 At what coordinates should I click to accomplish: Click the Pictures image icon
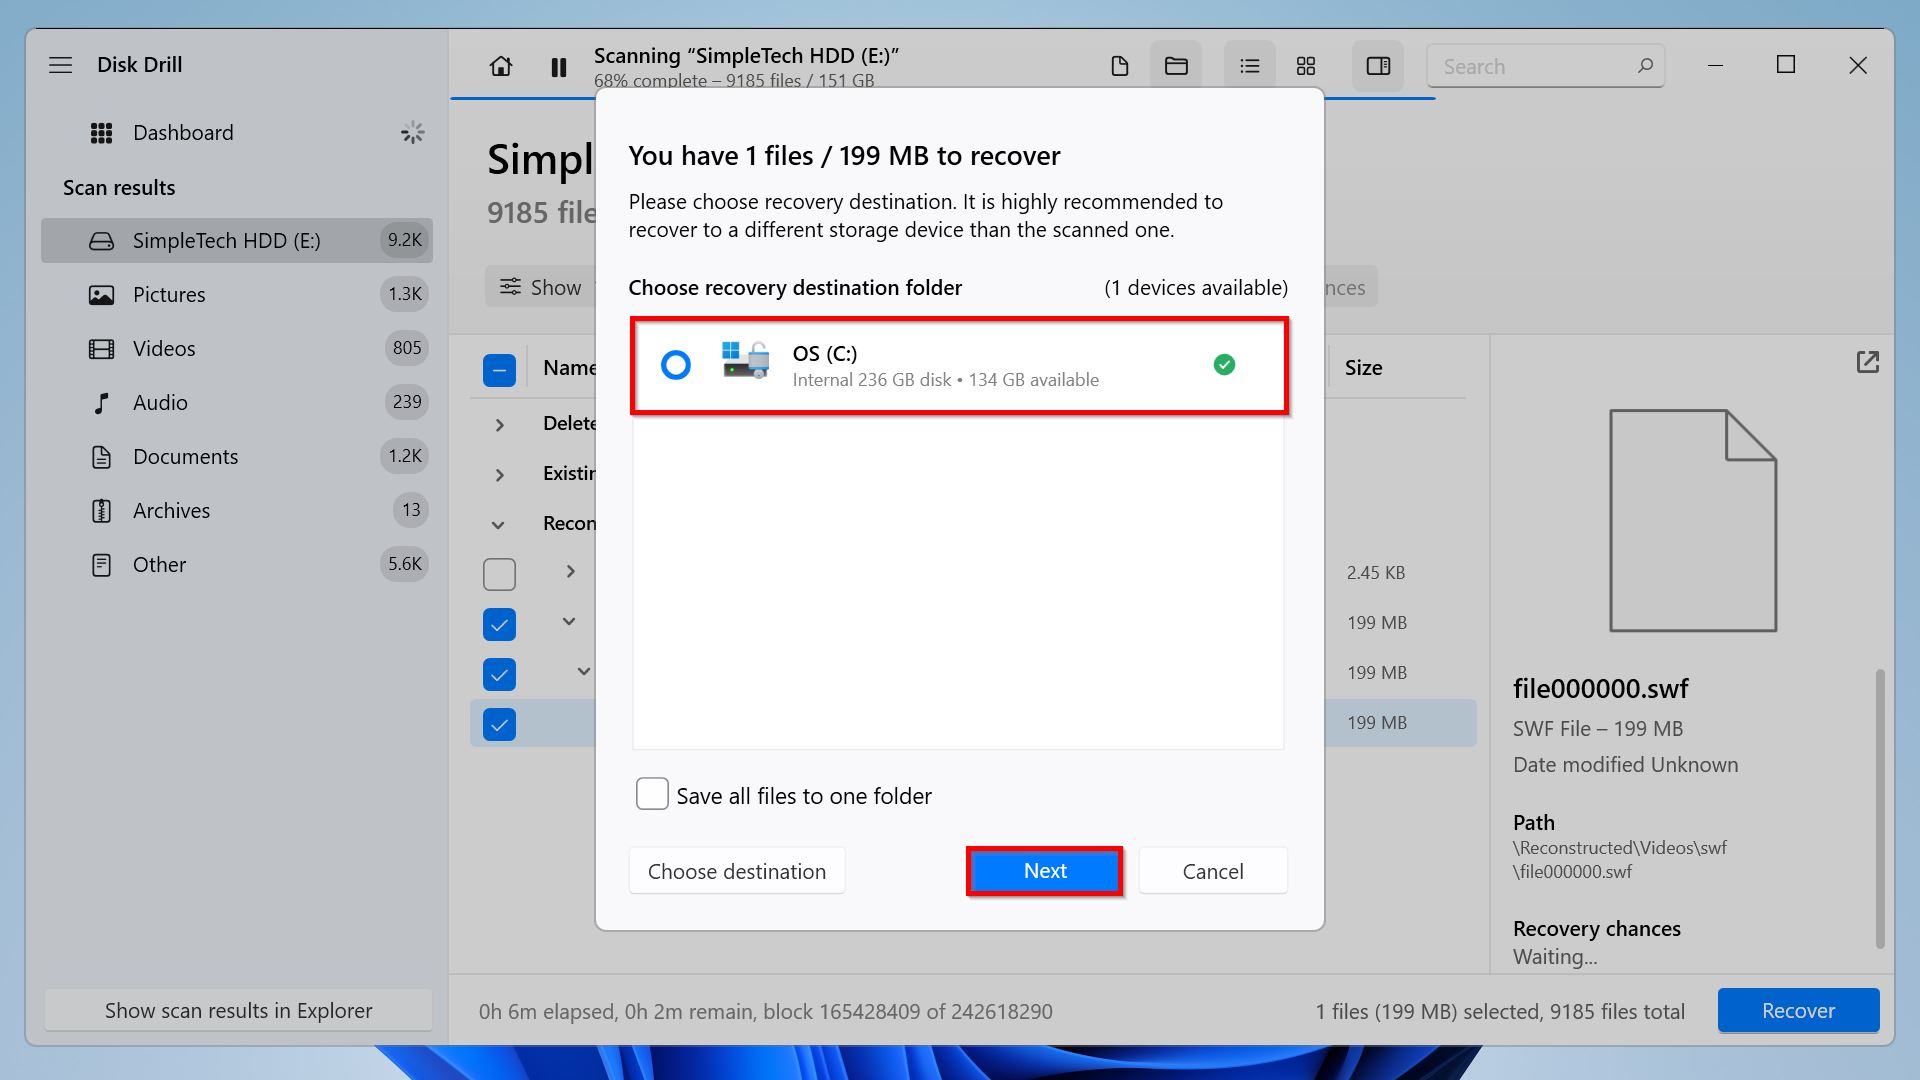[x=101, y=295]
